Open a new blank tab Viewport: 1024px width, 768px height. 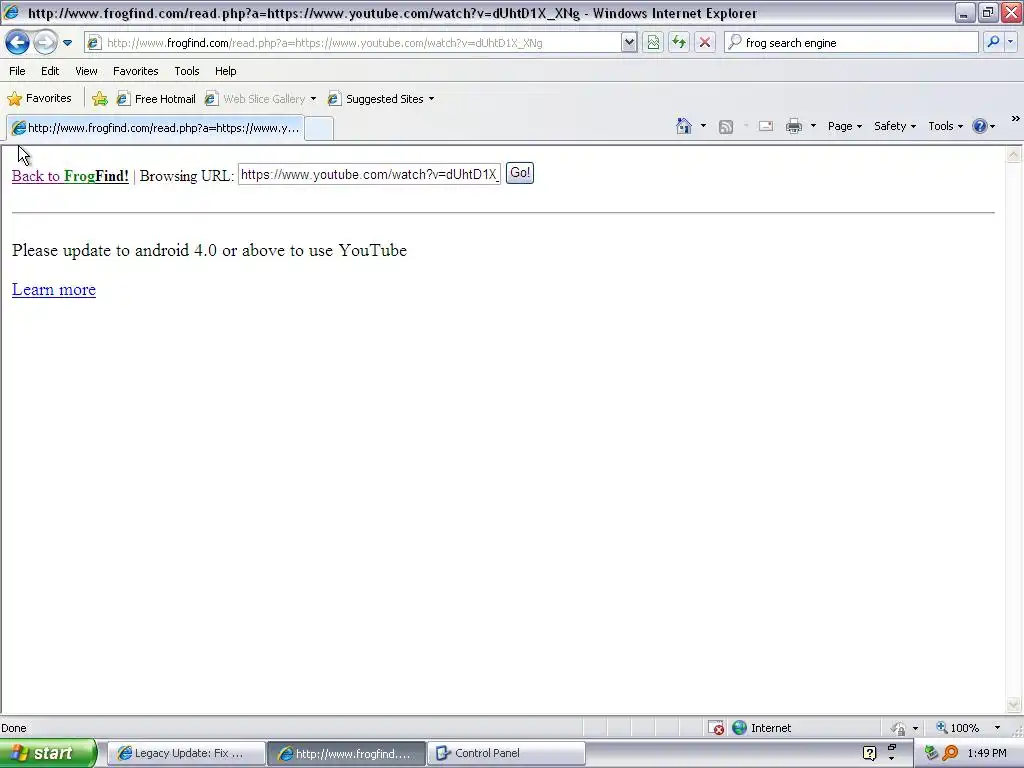click(319, 128)
